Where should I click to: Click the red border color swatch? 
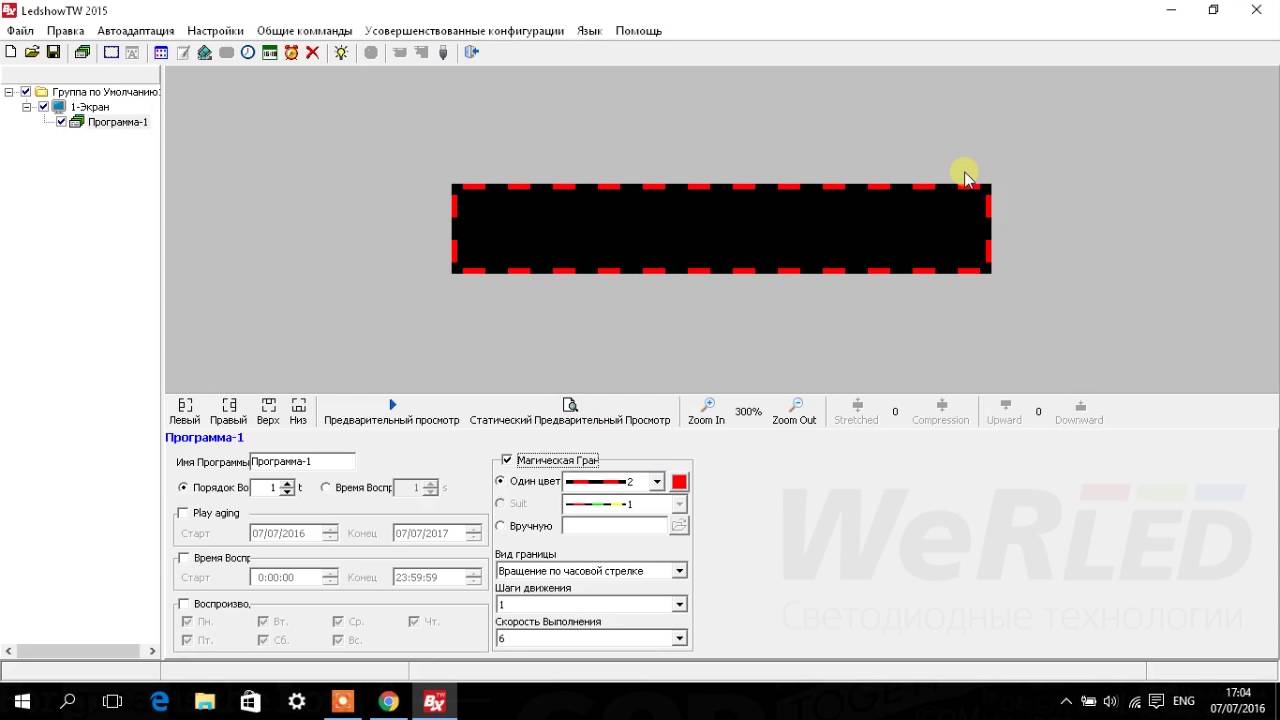[679, 482]
